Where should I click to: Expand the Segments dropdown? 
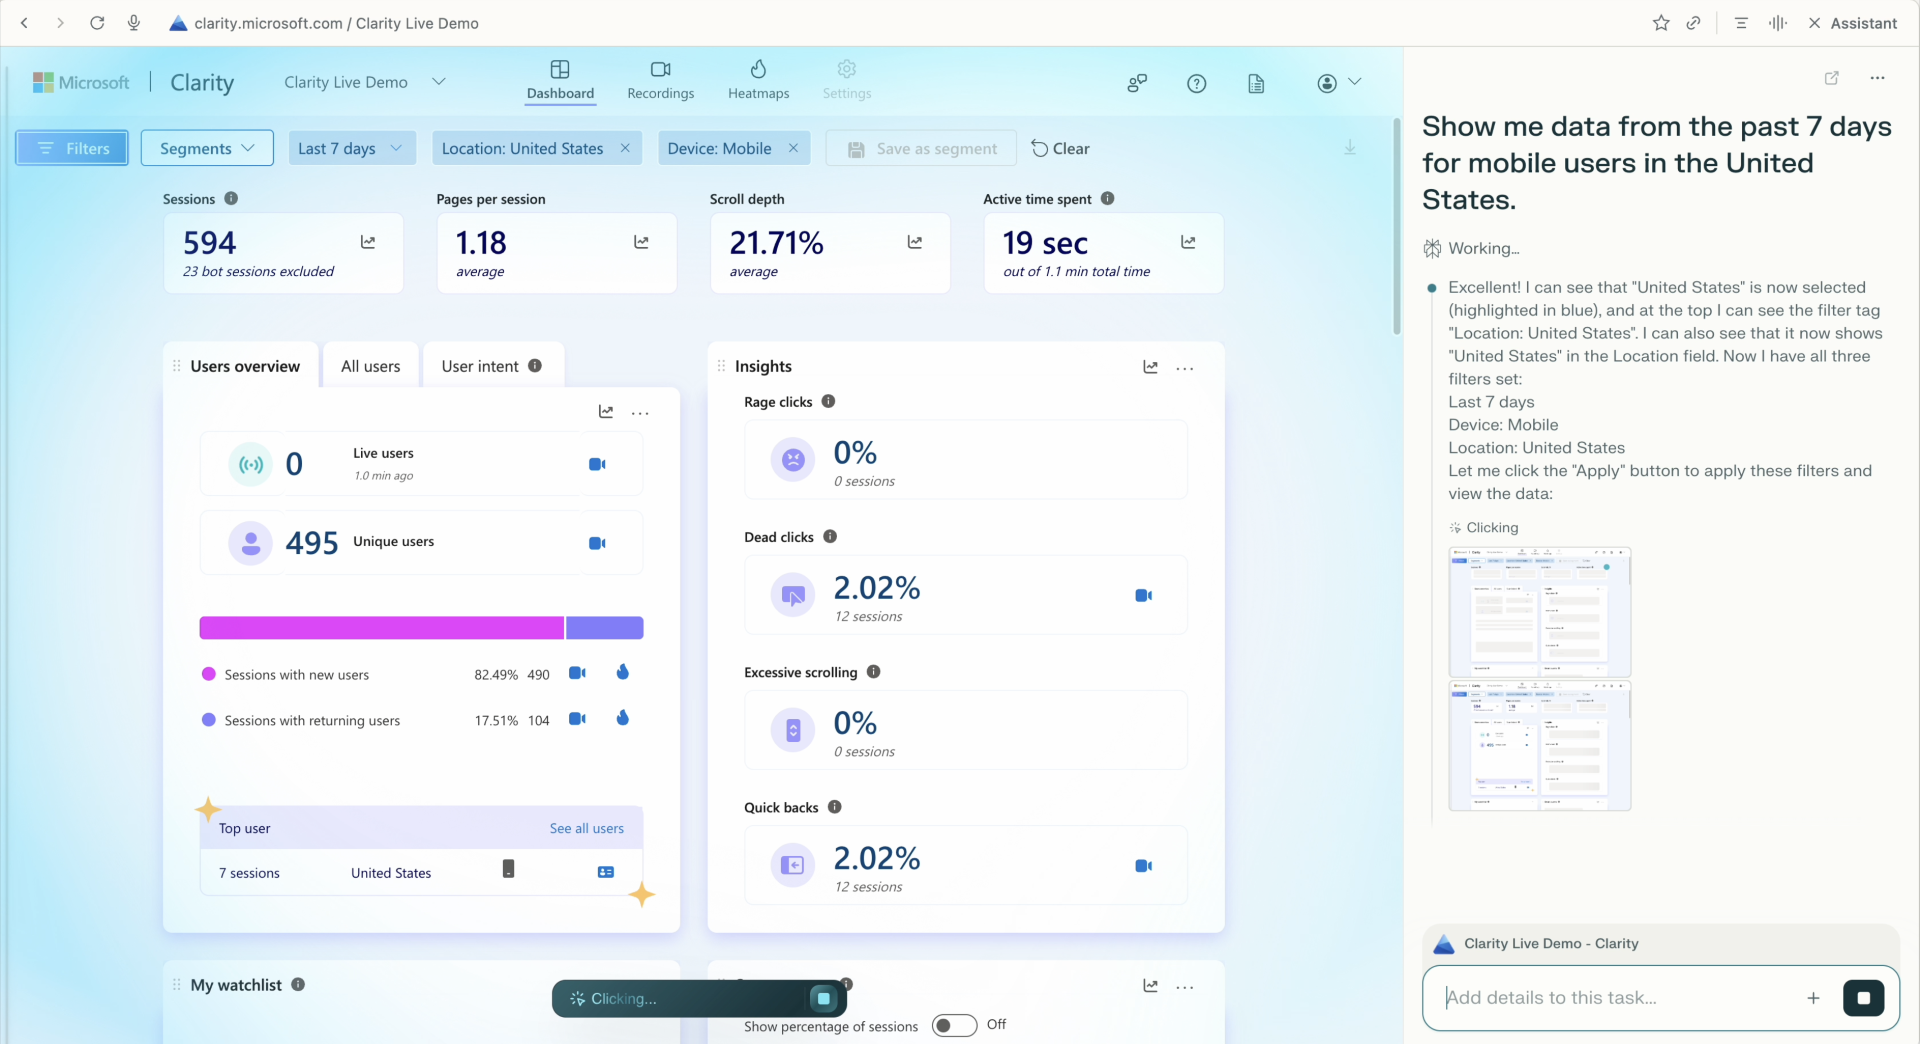pos(207,148)
